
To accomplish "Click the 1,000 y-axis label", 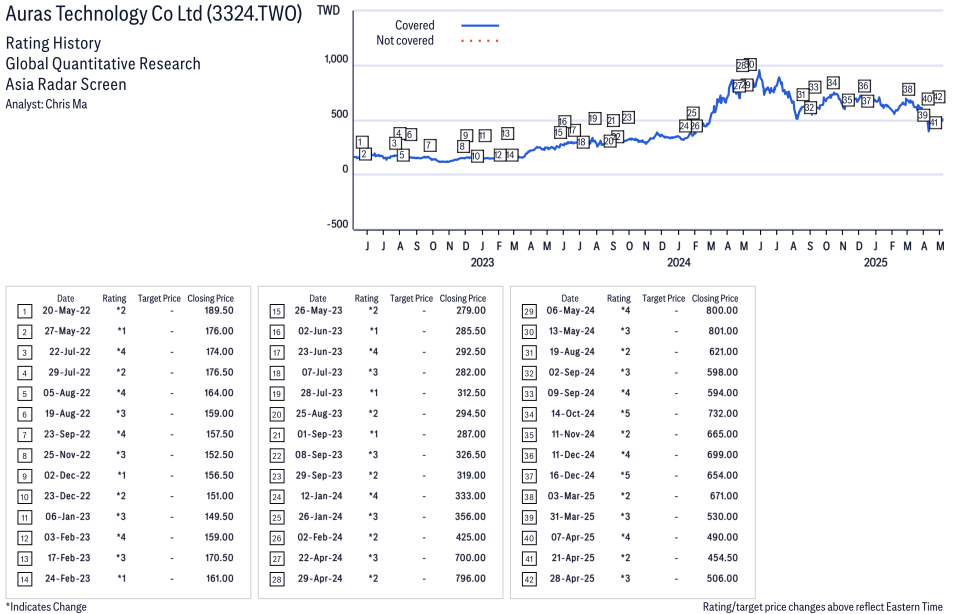I will 336,59.
